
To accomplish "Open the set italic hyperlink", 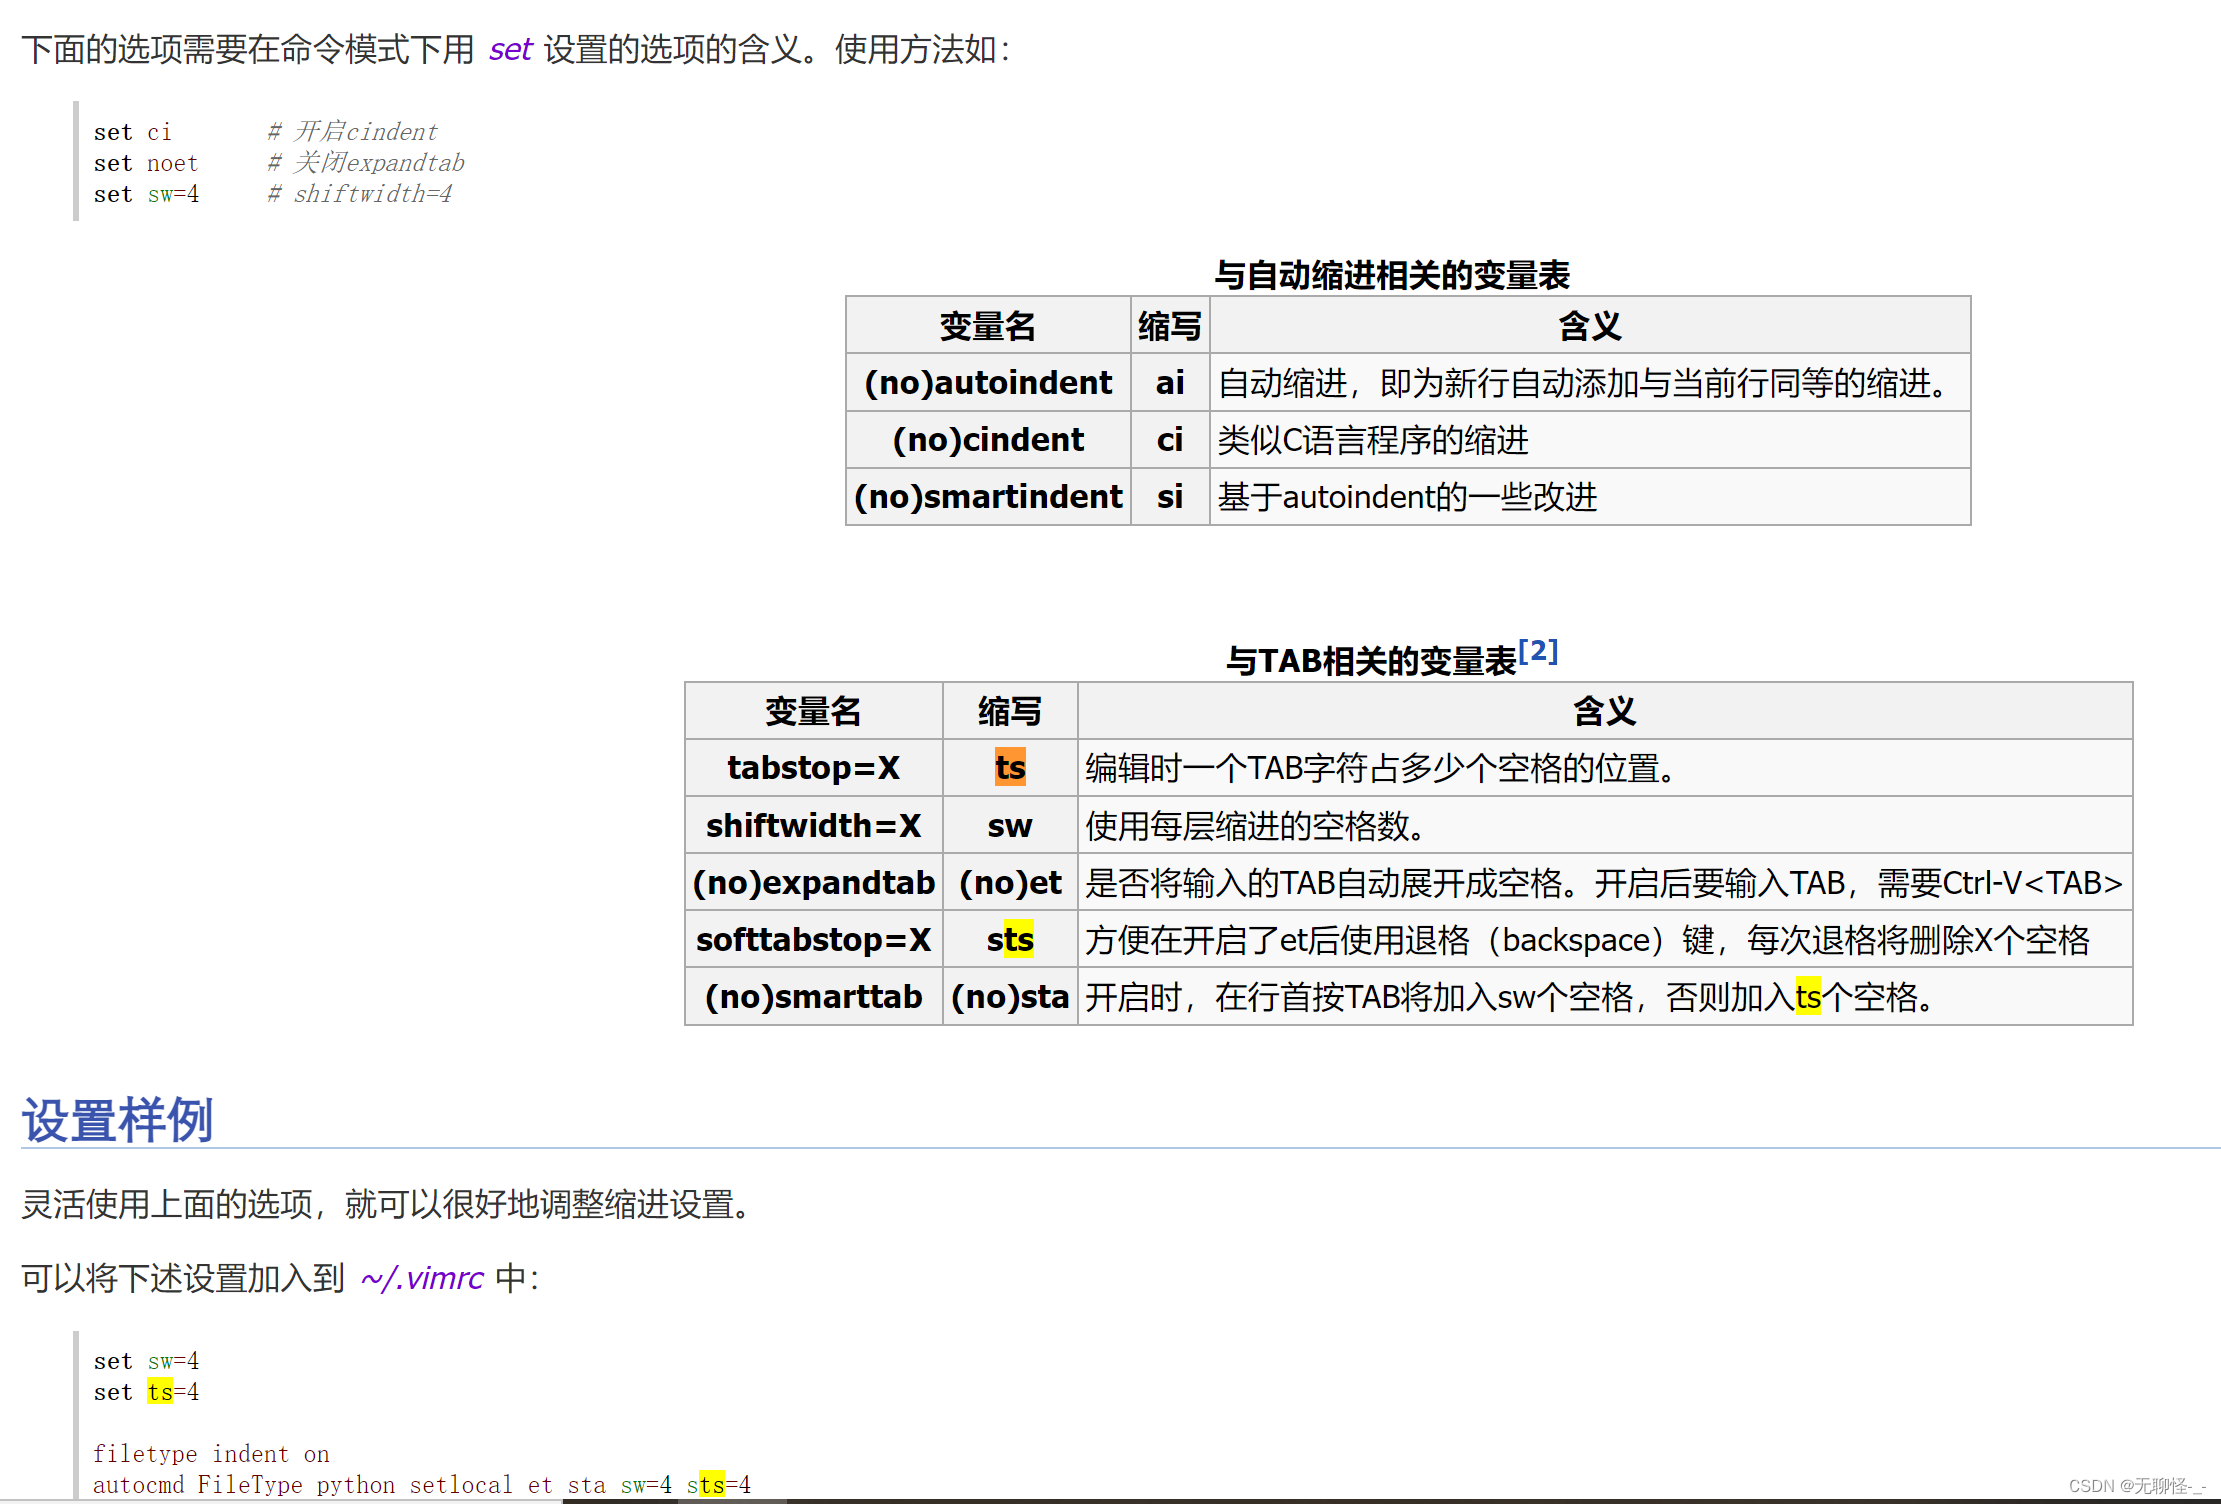I will pos(510,49).
